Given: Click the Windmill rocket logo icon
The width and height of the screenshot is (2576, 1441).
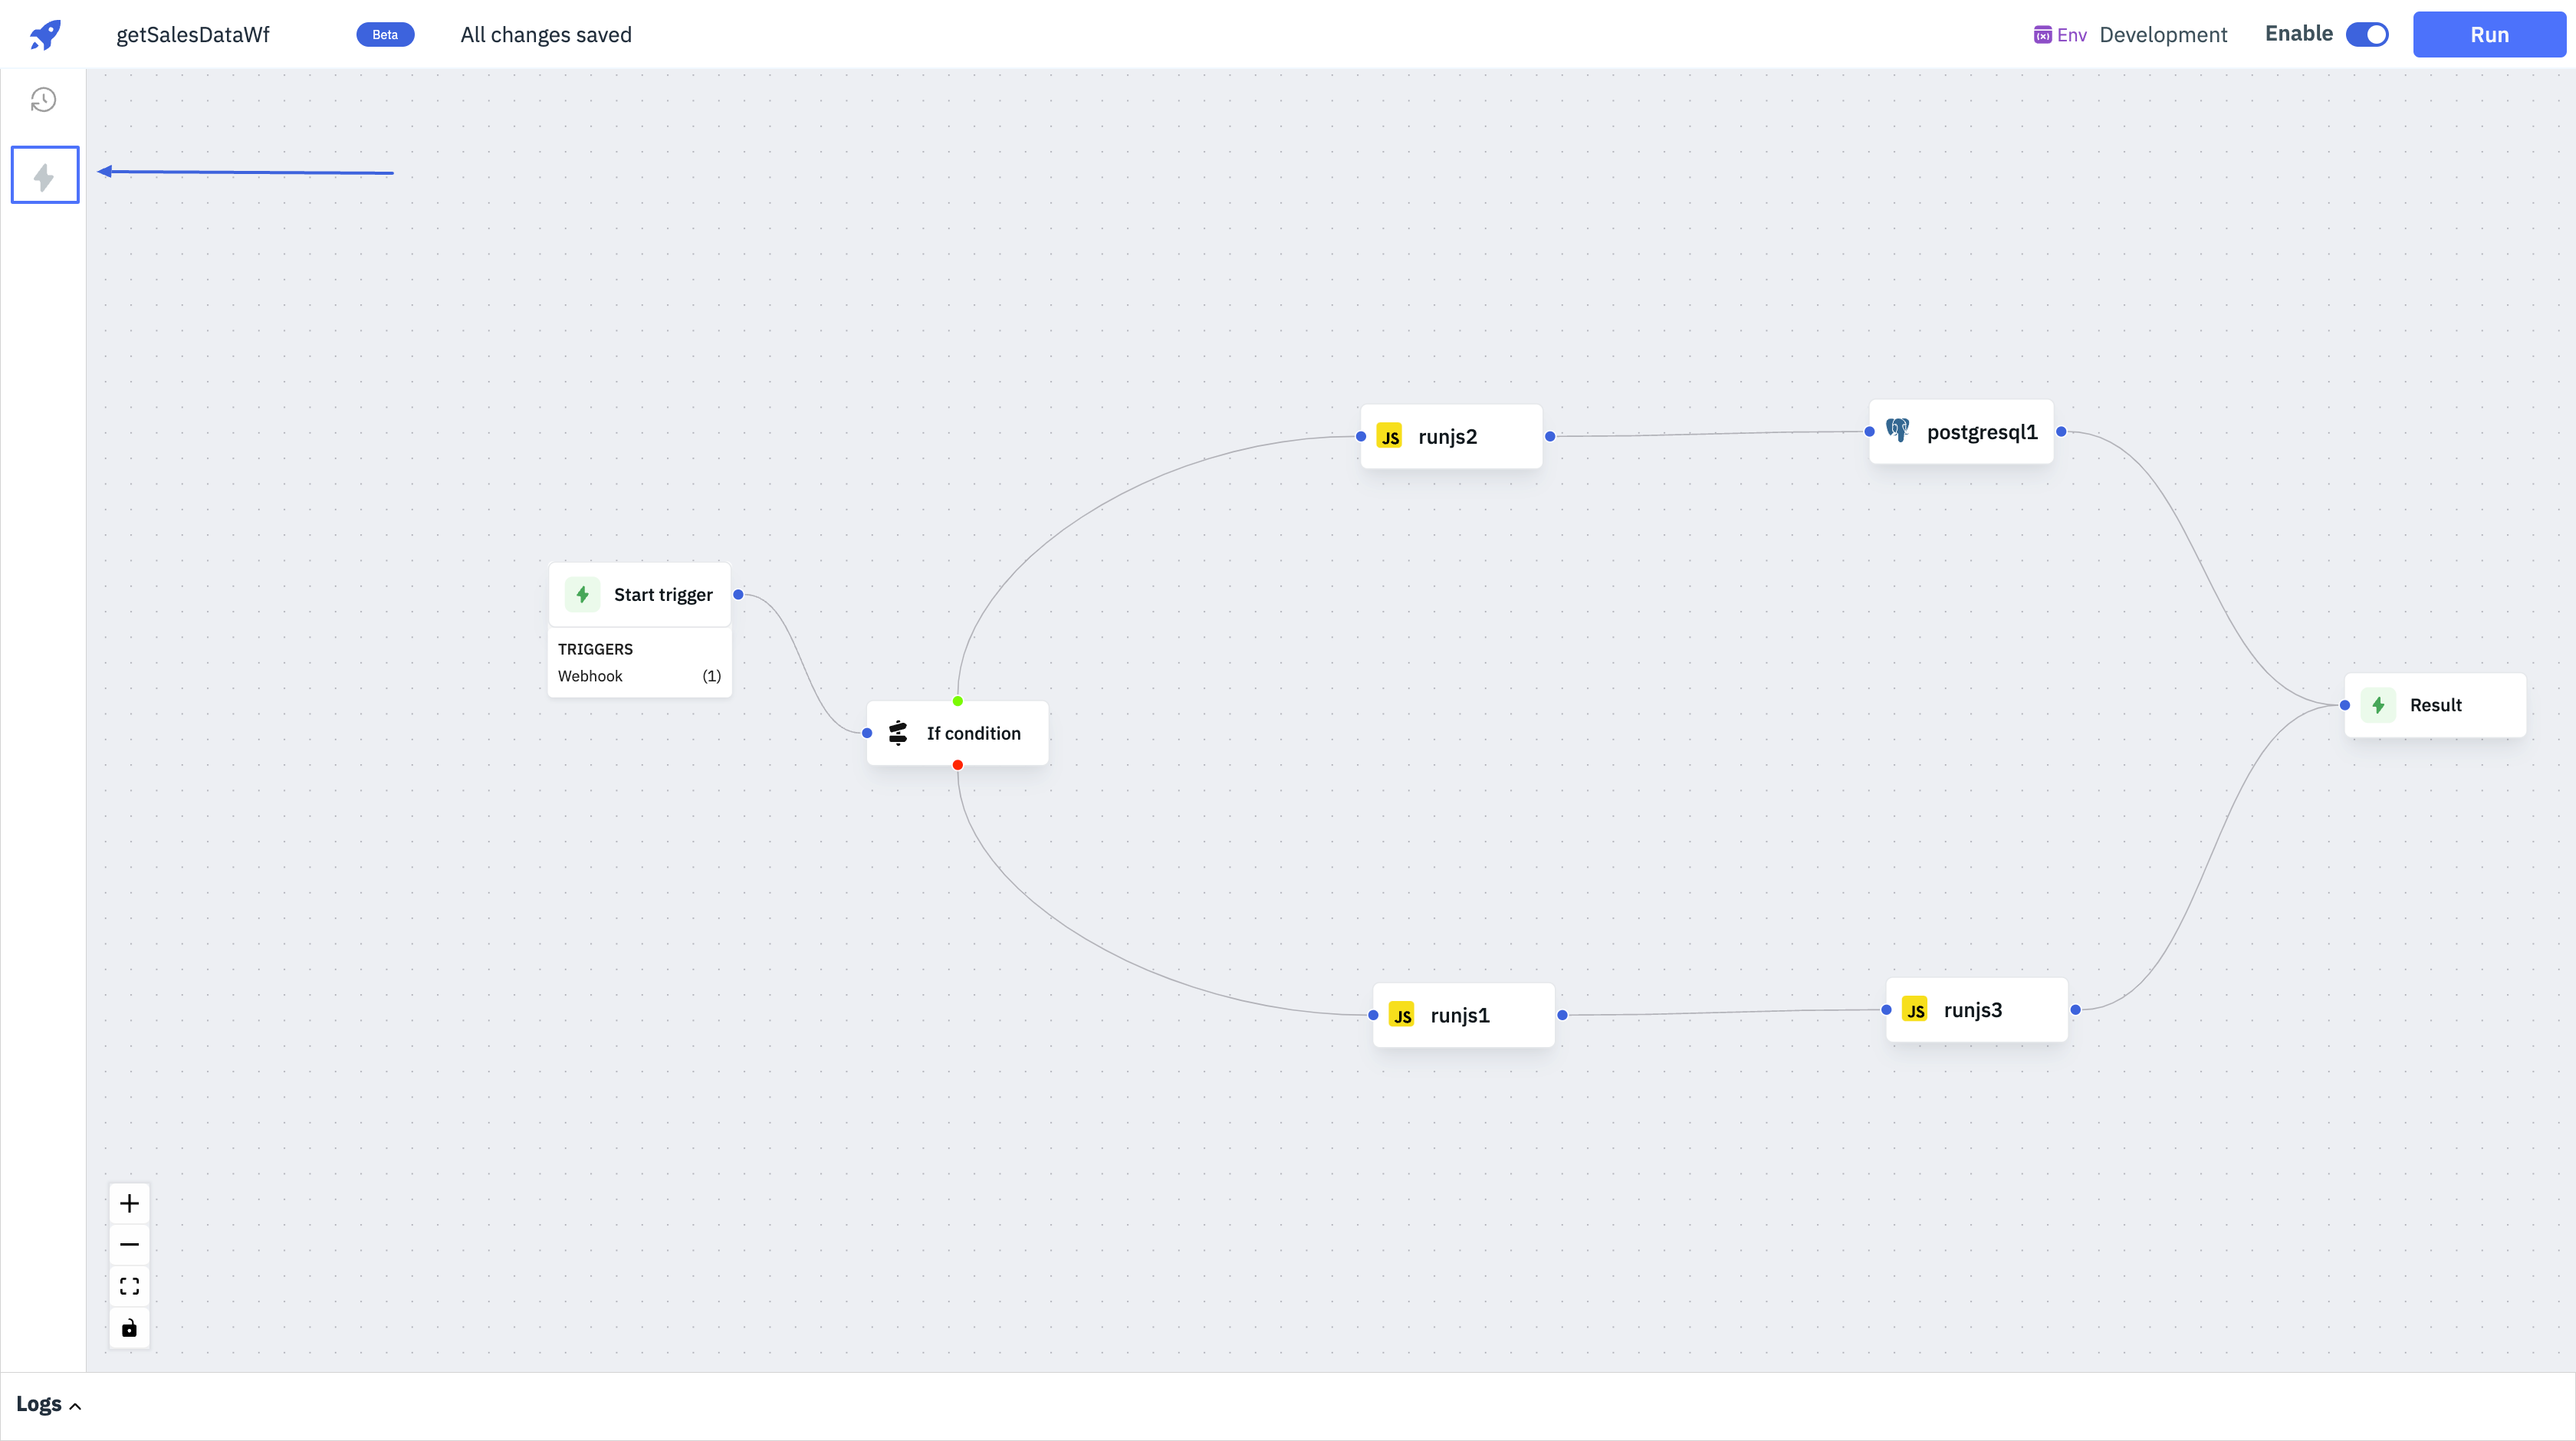Looking at the screenshot, I should pos(44,34).
